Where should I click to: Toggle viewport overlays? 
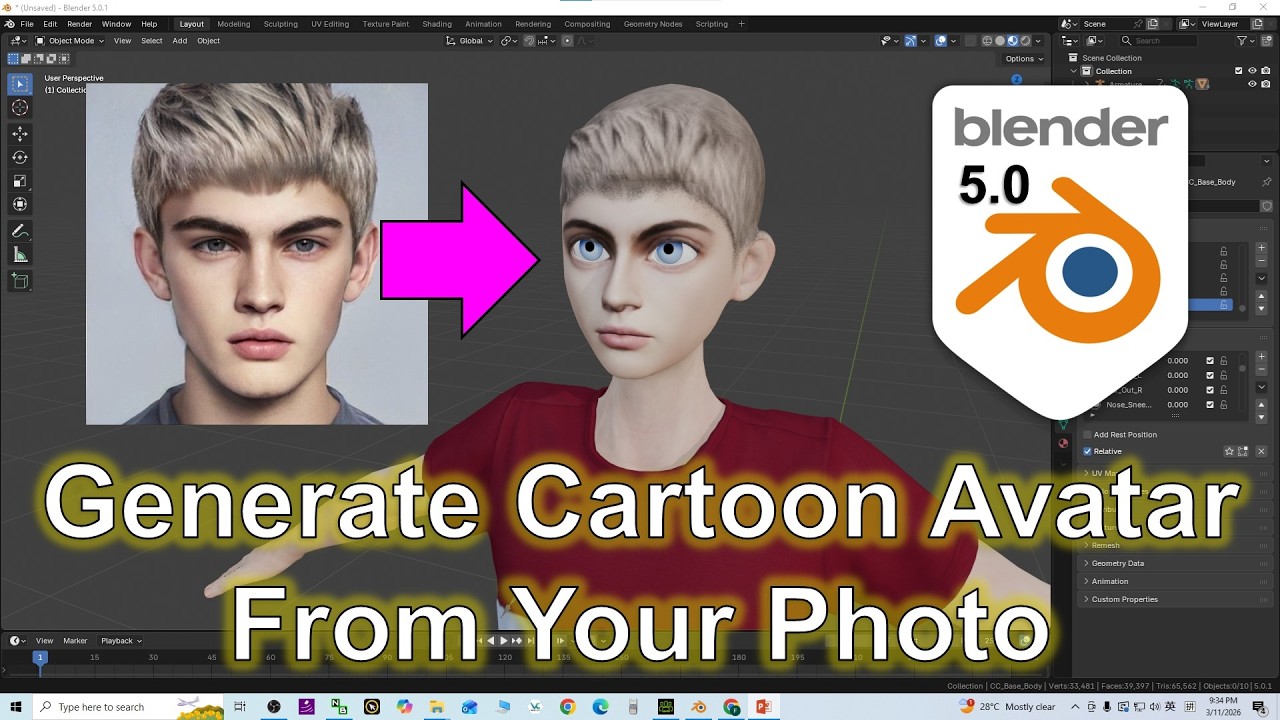pyautogui.click(x=941, y=41)
